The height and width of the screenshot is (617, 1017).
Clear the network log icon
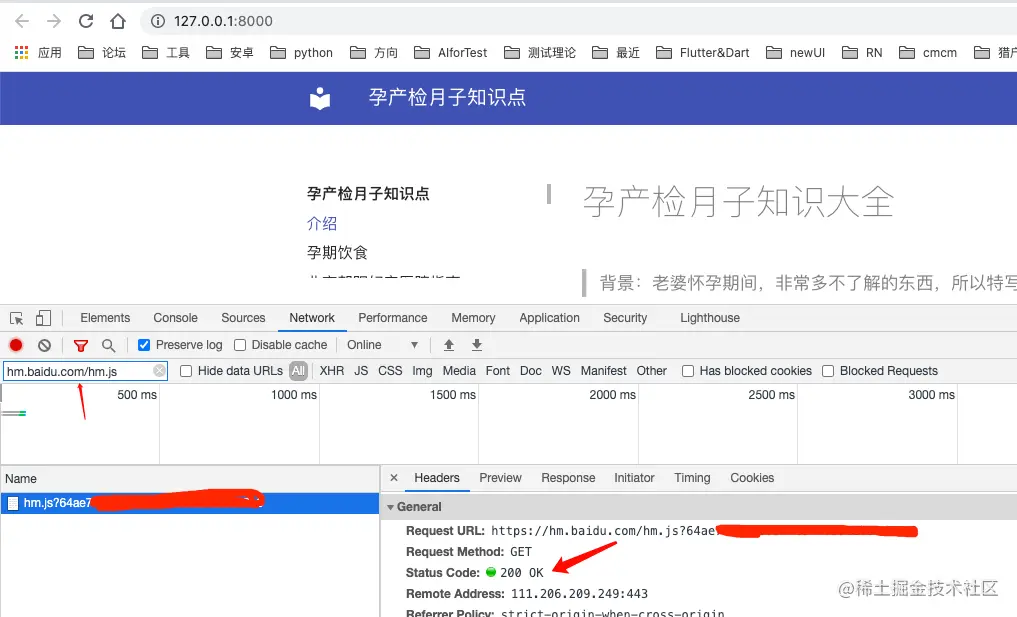pyautogui.click(x=44, y=345)
